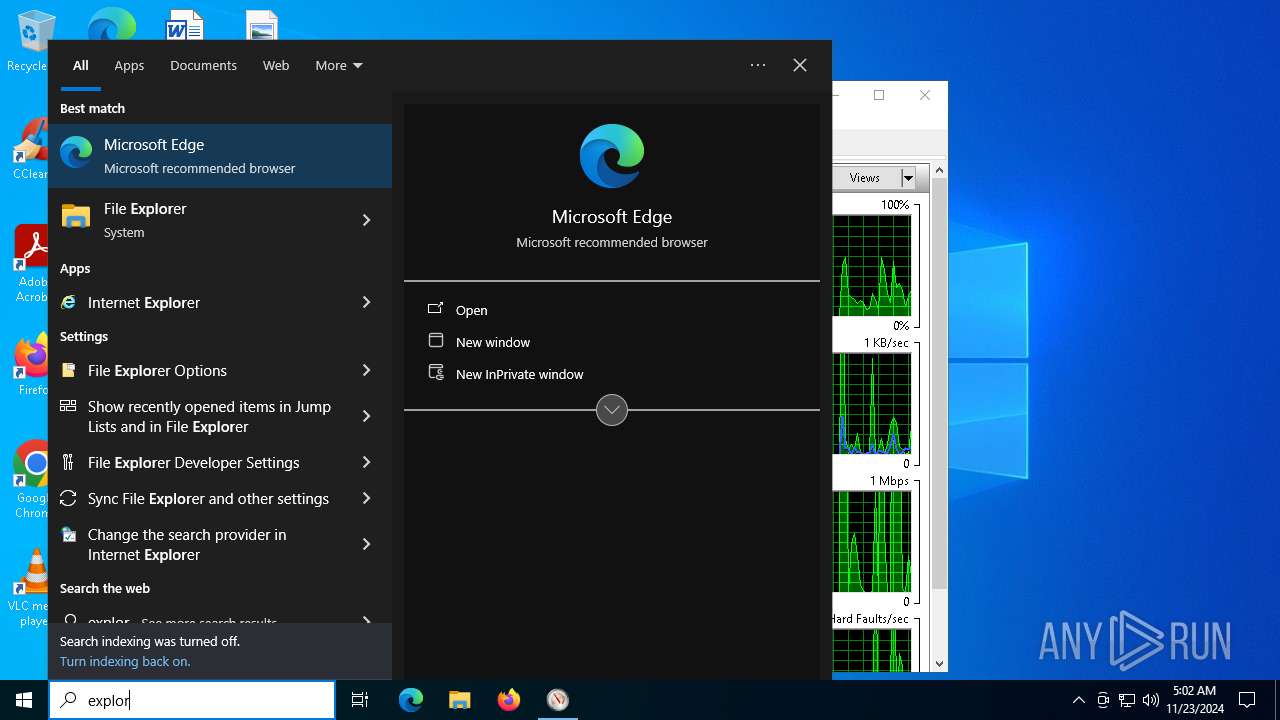Close the search panel with X
The width and height of the screenshot is (1280, 720).
[x=800, y=65]
